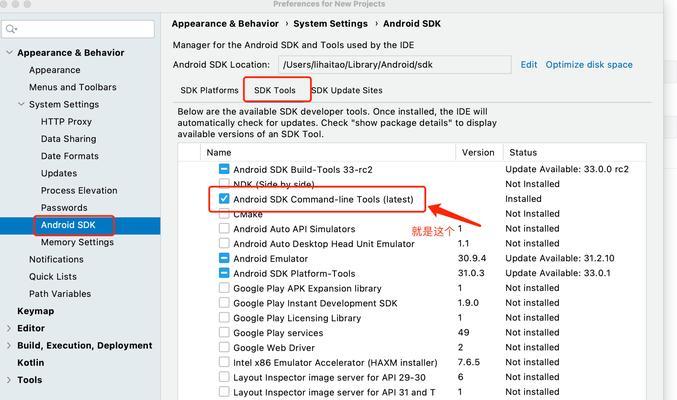Viewport: 677px width, 400px height.
Task: Click version '30.9.4' of Android Emulator
Action: point(472,258)
